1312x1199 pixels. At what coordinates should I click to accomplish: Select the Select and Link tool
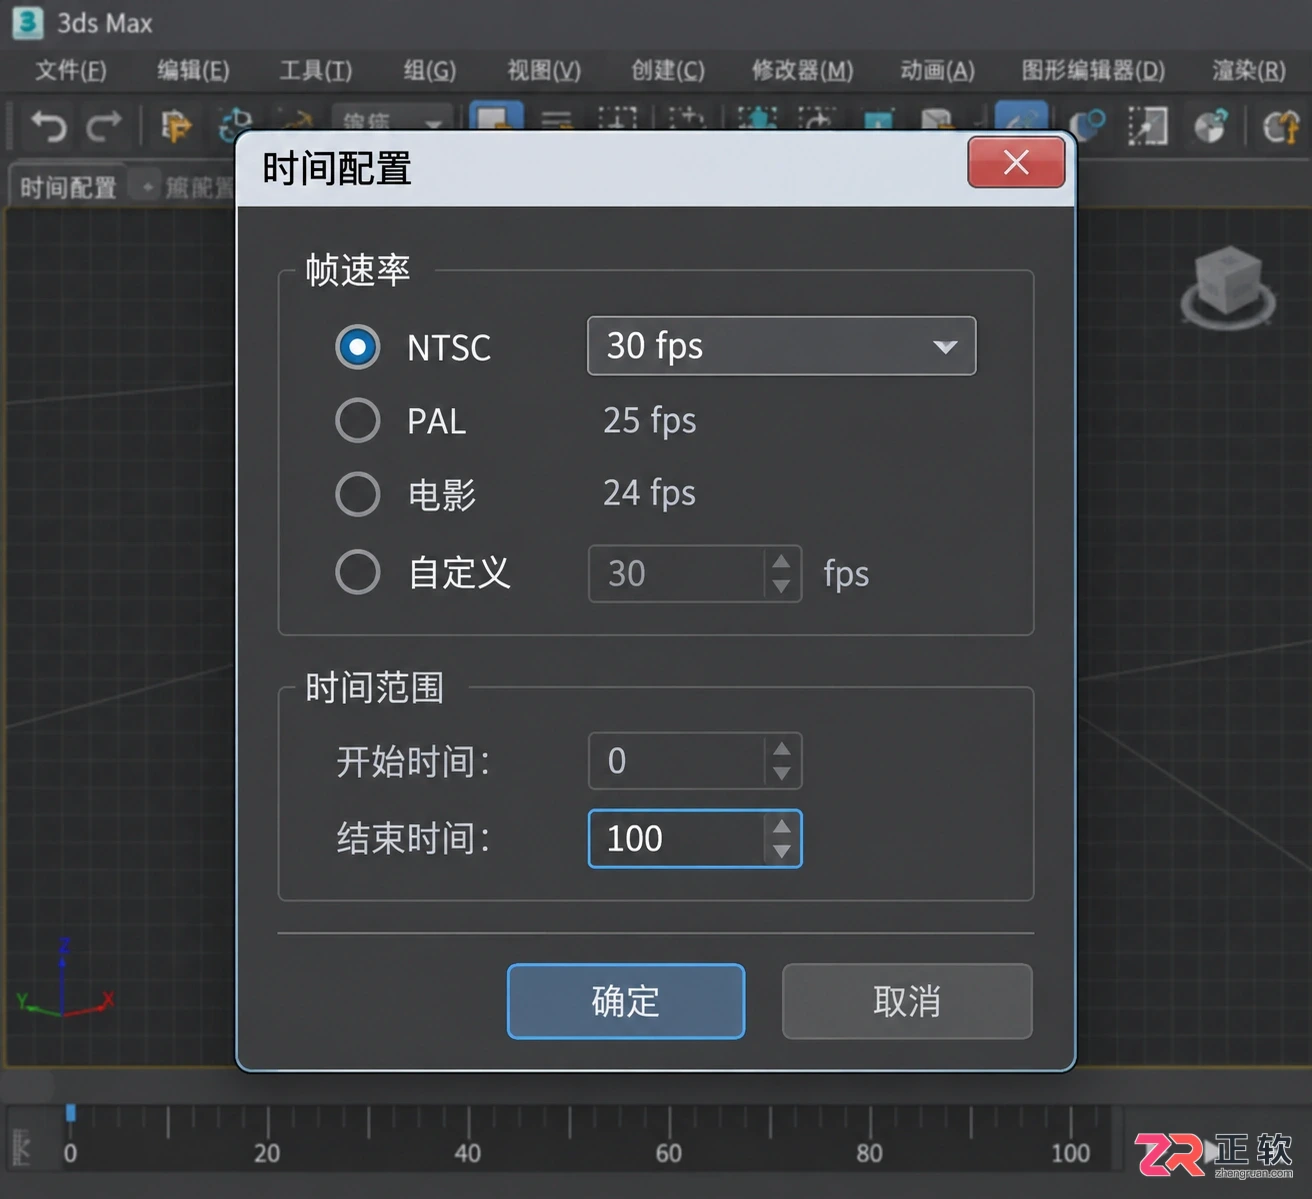coord(176,127)
